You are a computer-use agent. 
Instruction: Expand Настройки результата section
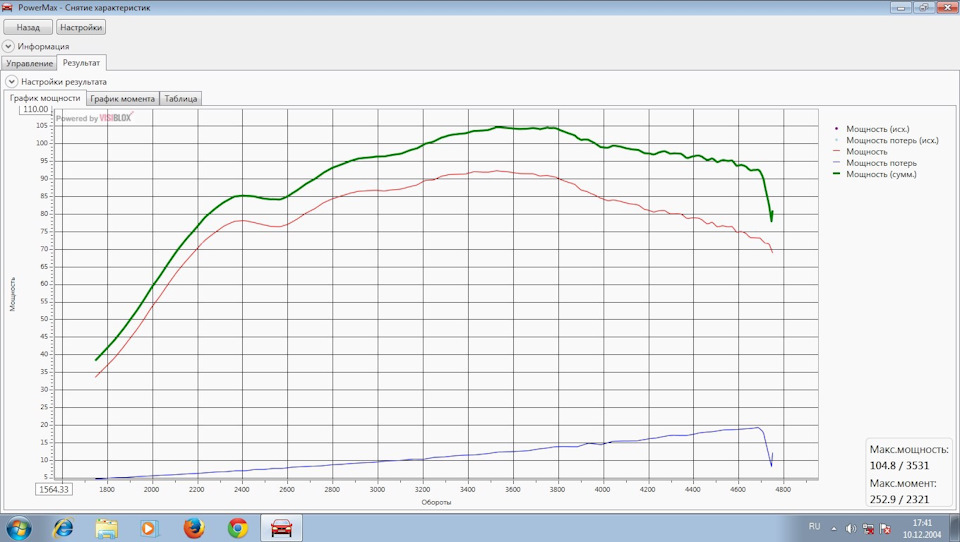pos(12,81)
